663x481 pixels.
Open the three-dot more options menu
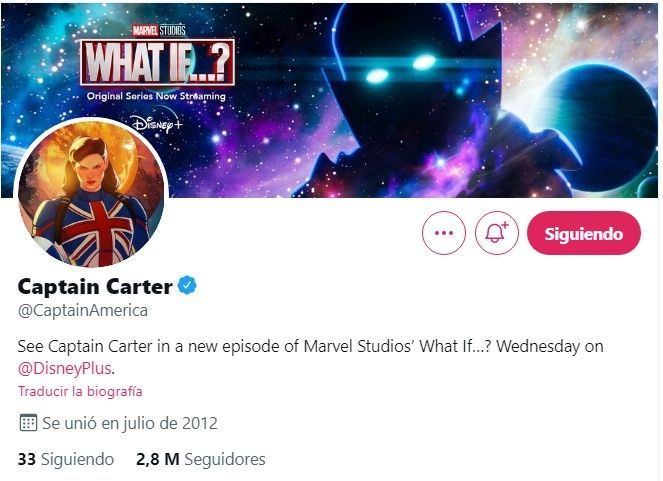click(445, 234)
